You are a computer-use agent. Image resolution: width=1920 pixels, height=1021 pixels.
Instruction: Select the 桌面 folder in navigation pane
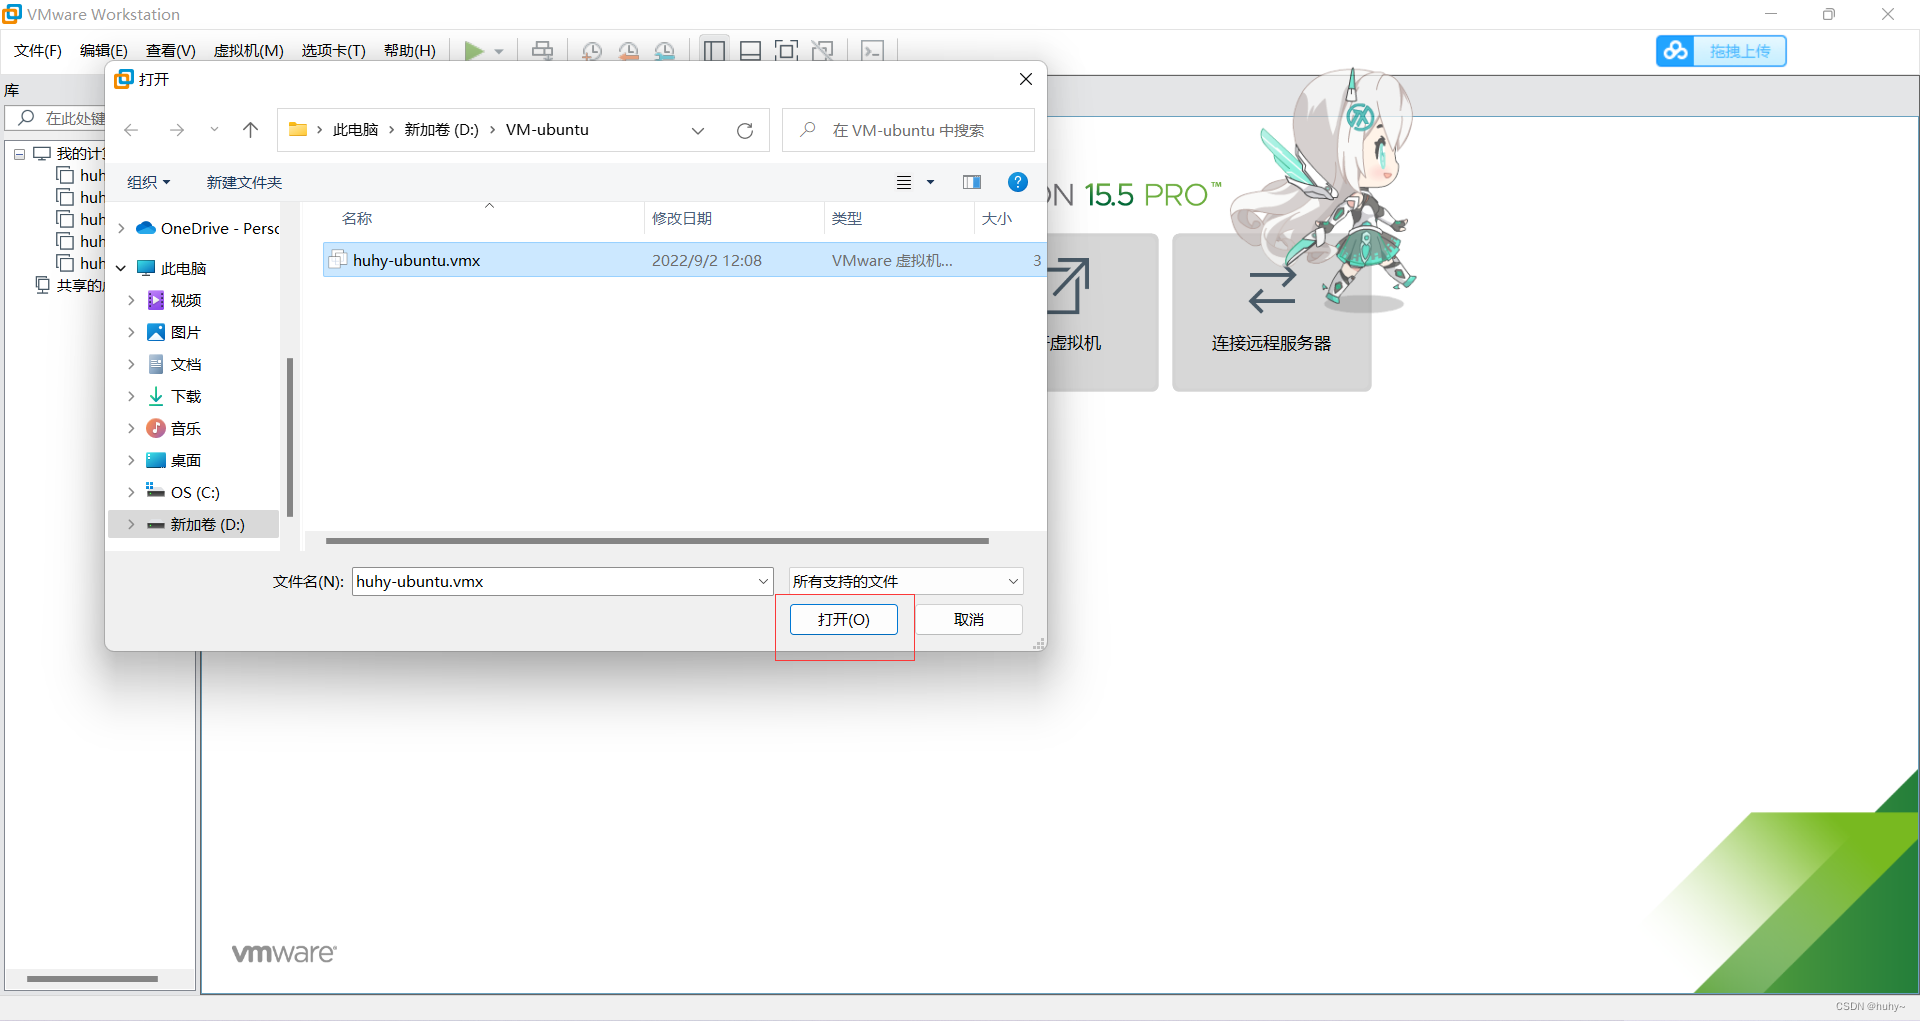pos(185,461)
